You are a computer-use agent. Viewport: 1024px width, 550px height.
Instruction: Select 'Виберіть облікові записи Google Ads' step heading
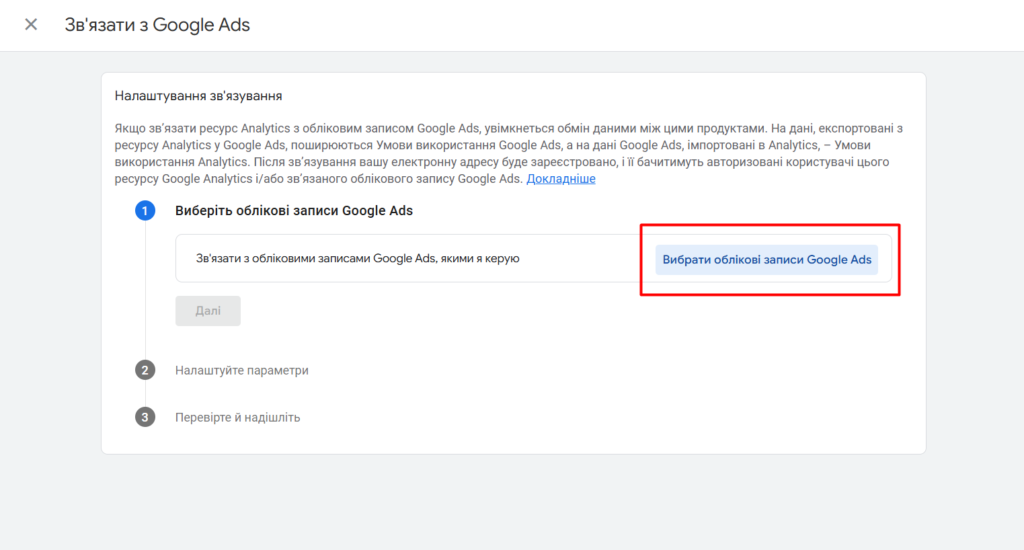(294, 211)
